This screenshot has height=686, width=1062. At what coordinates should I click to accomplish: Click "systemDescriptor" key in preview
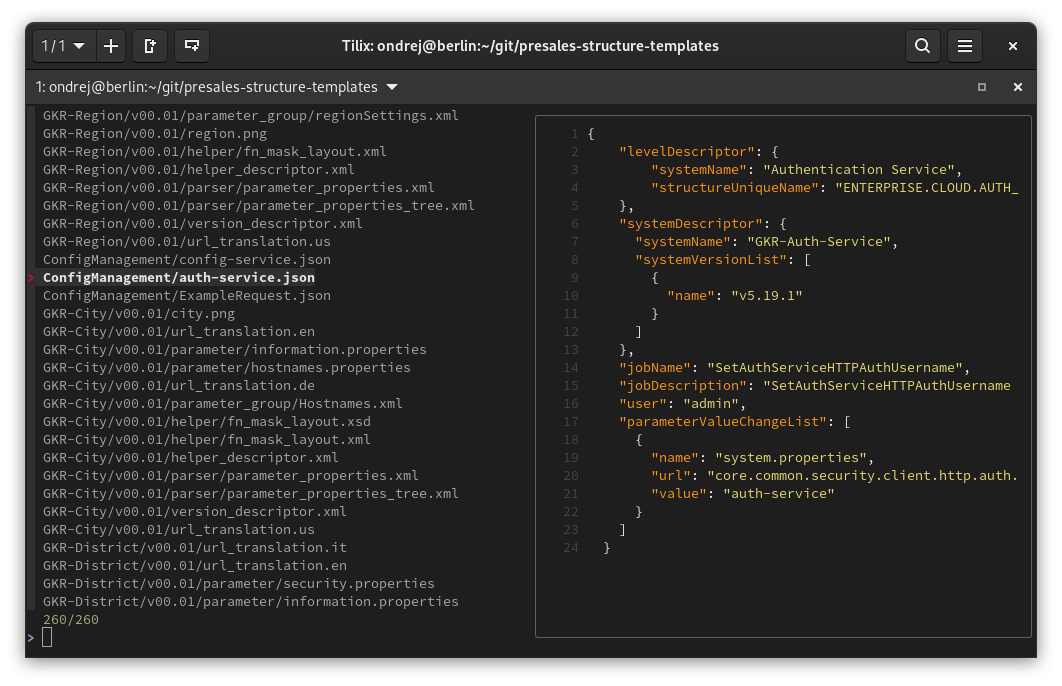coord(691,223)
